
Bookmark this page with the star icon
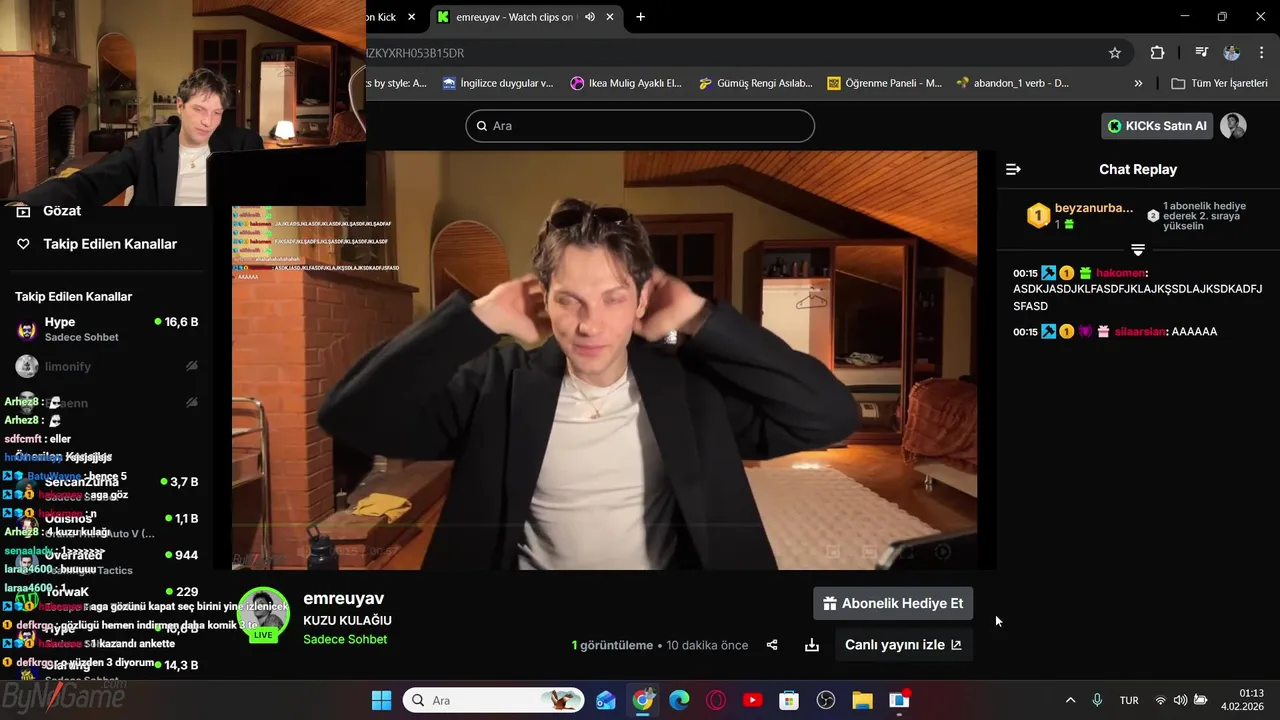1115,53
